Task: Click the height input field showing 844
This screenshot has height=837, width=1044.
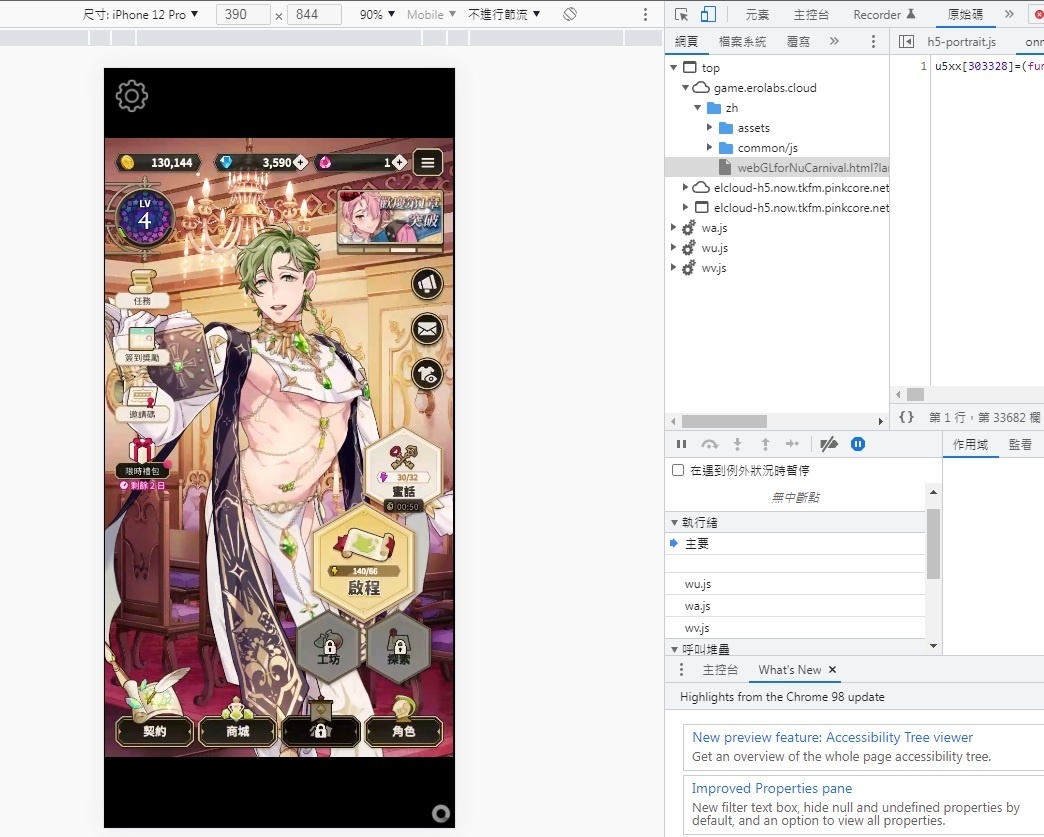Action: point(314,15)
